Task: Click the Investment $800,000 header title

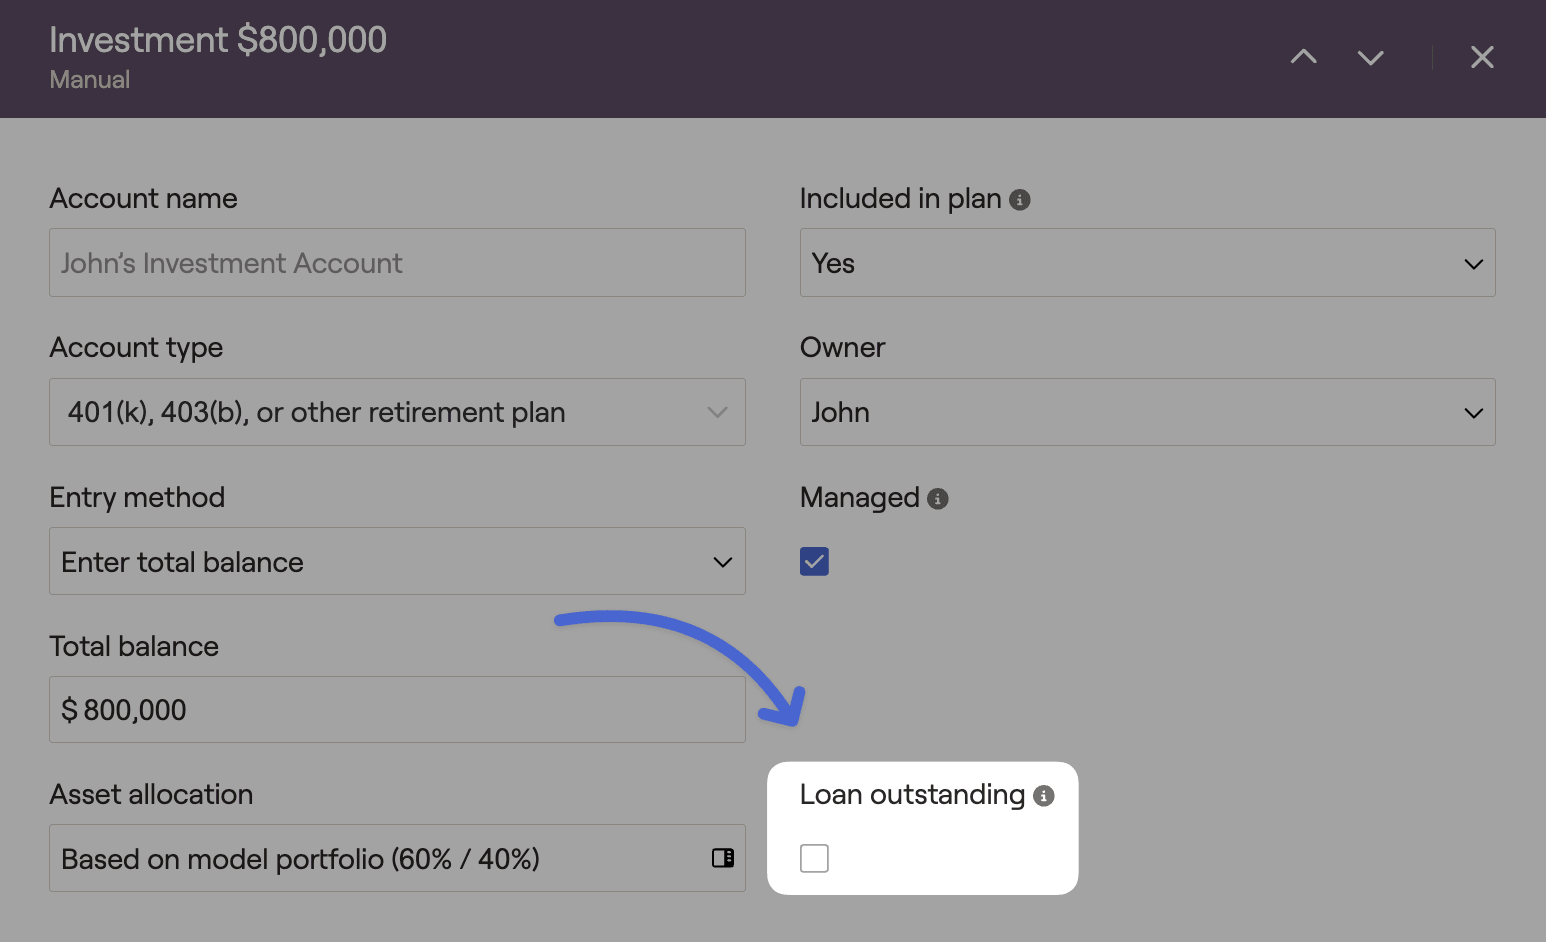Action: pyautogui.click(x=218, y=40)
